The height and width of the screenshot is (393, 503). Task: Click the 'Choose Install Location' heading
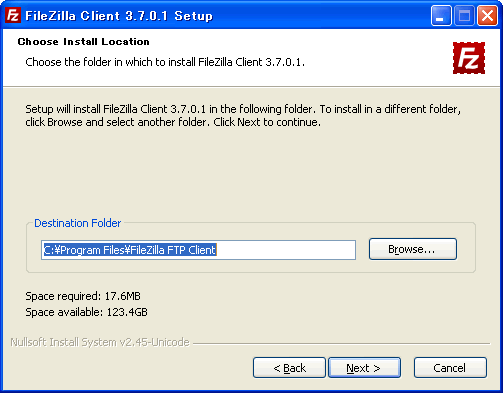(84, 42)
